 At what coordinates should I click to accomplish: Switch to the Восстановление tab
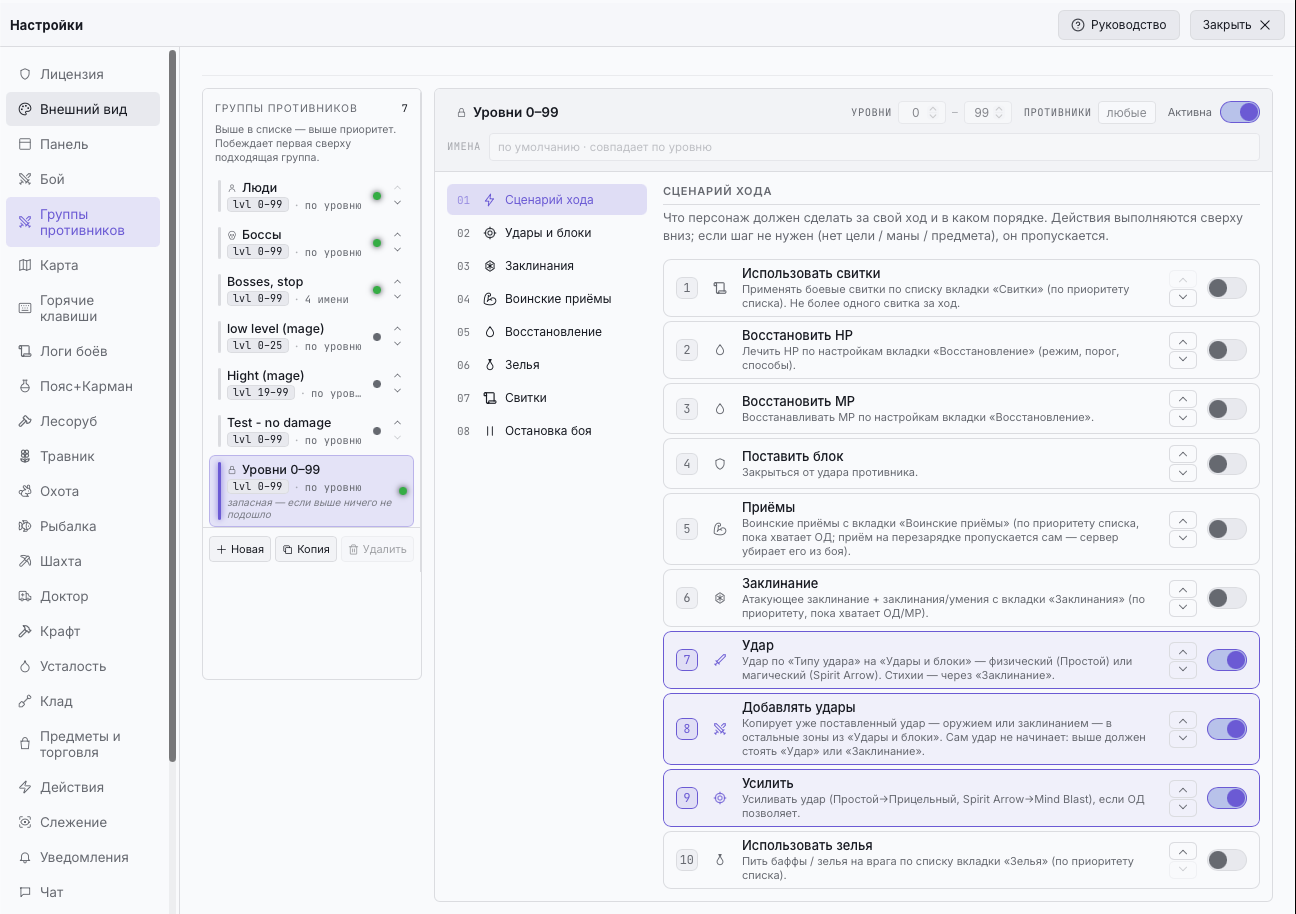(x=547, y=332)
